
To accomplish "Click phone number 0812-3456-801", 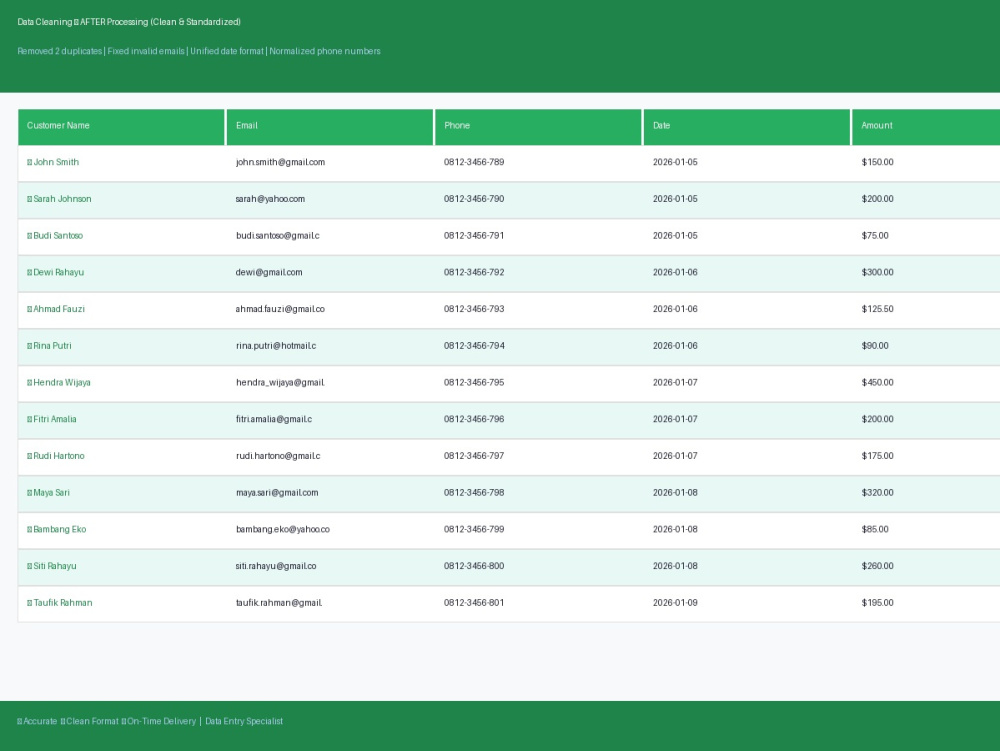I will (x=474, y=603).
